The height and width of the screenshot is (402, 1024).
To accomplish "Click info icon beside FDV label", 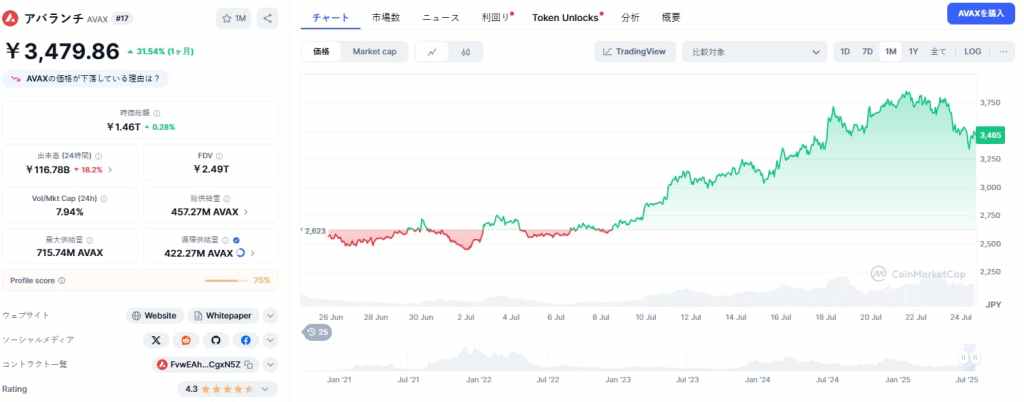I will [x=219, y=156].
